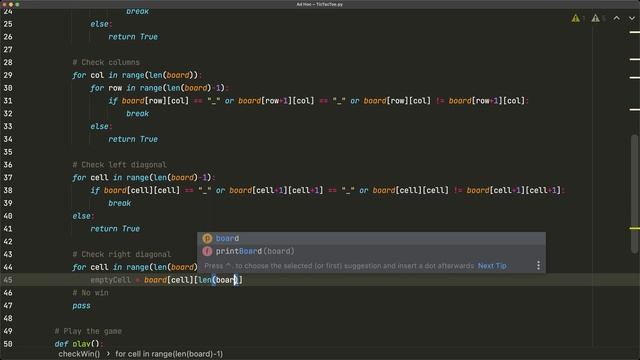Screen dimensions: 640x360
Task: Click line number 50 in gutter
Action: tap(8, 344)
